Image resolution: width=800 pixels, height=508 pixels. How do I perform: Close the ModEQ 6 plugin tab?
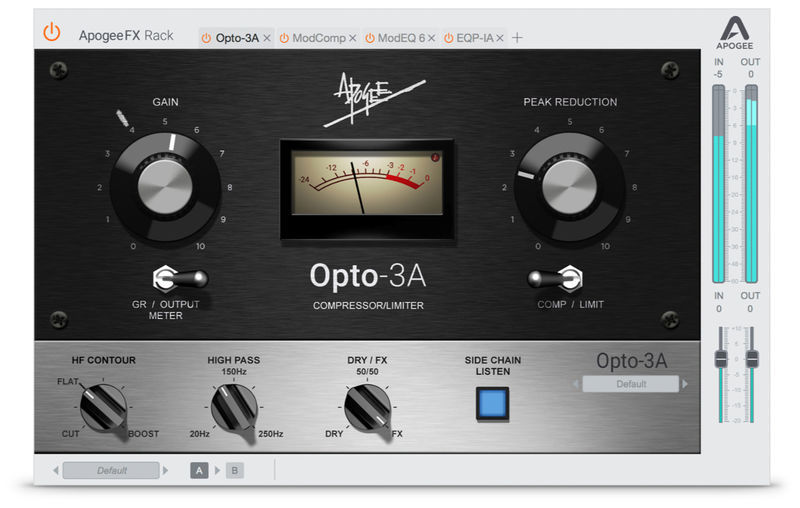pyautogui.click(x=432, y=38)
